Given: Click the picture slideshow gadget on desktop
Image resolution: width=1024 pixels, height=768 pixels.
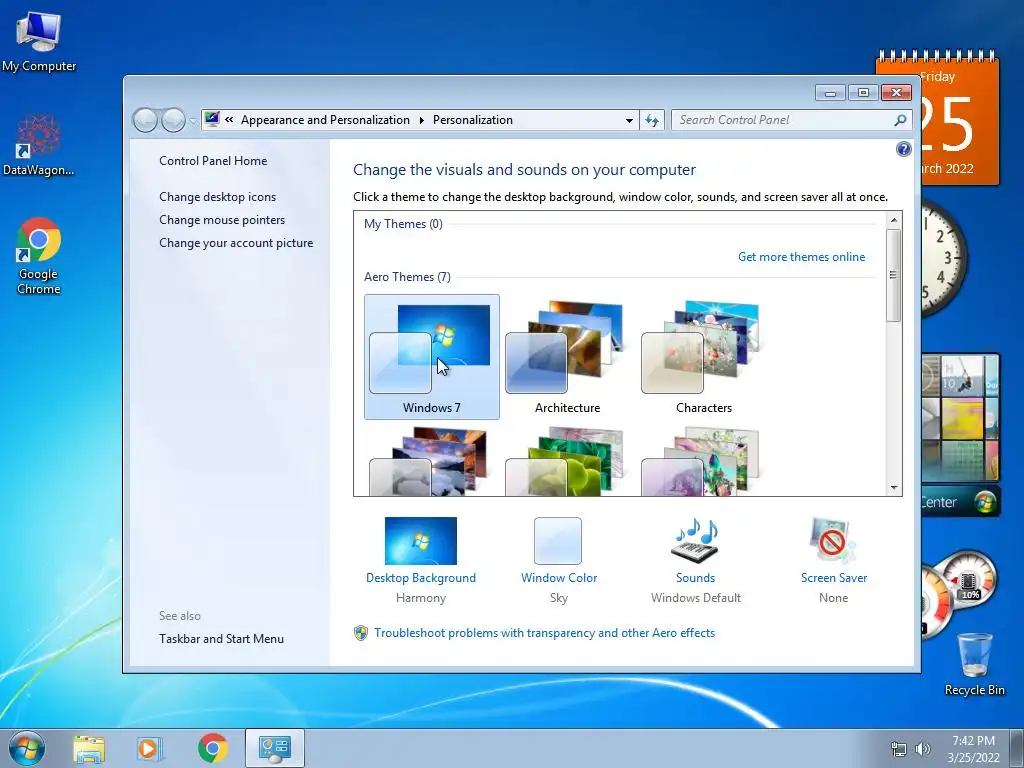Looking at the screenshot, I should 960,417.
